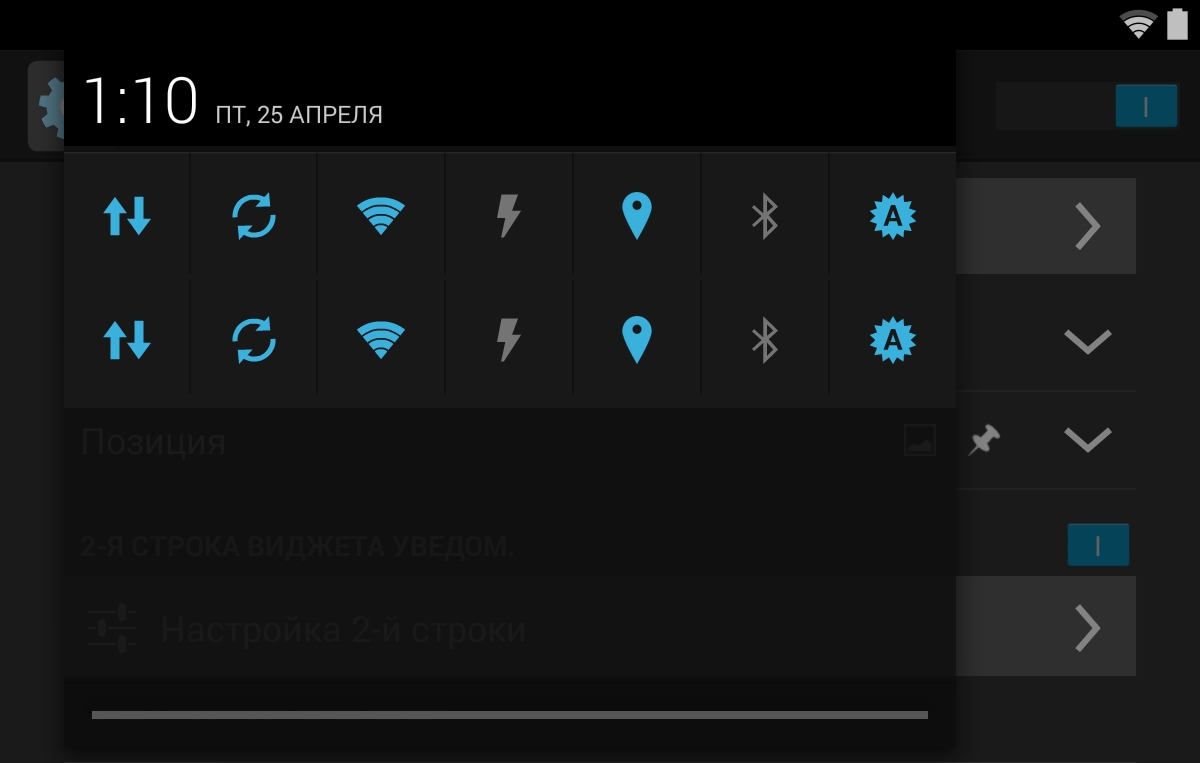Toggle mobile data in second toggle row
The width and height of the screenshot is (1200, 763).
click(127, 340)
